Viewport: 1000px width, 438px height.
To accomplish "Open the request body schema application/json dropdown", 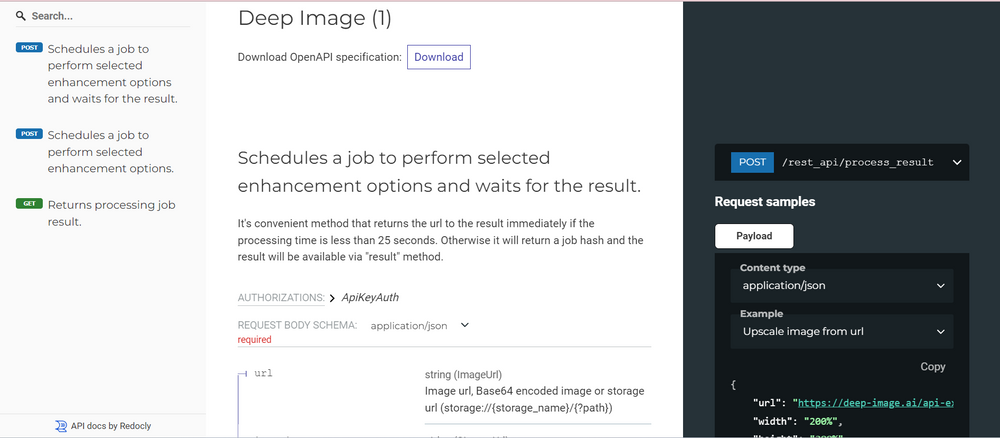I will coord(420,325).
